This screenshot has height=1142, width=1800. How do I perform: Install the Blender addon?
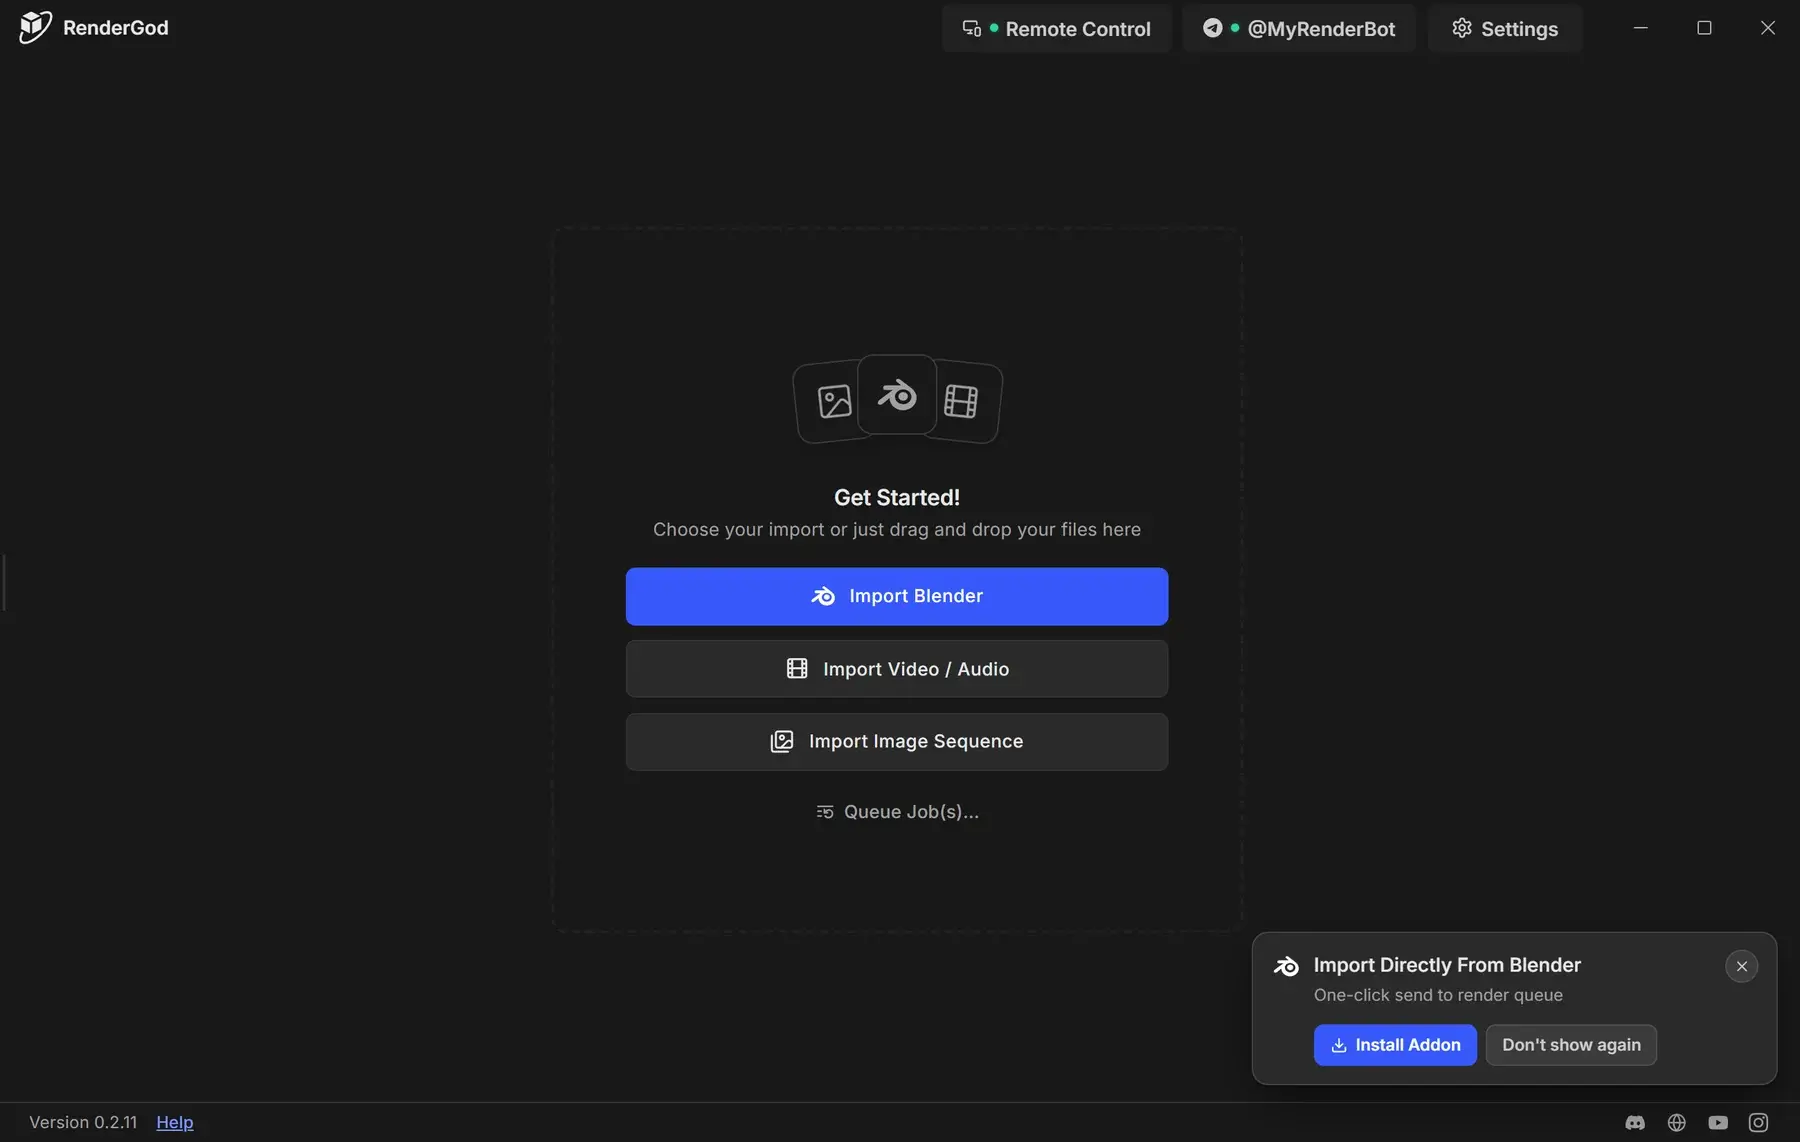click(1394, 1045)
